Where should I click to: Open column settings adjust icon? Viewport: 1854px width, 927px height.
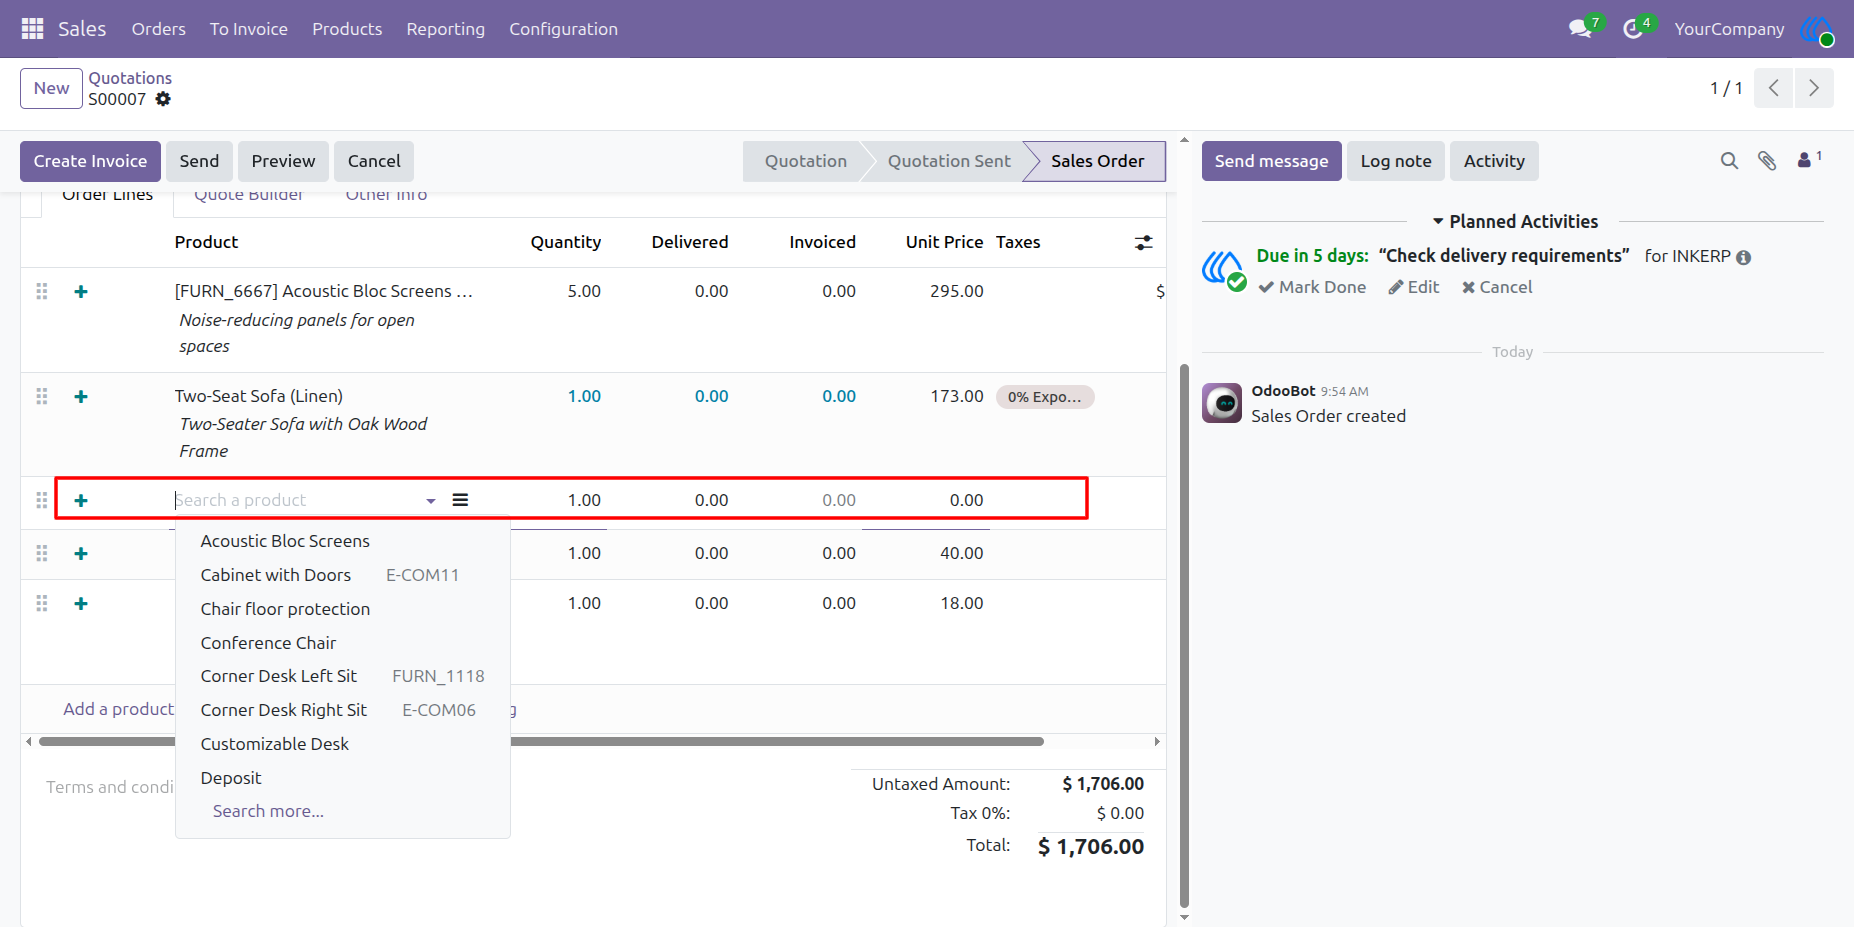[x=1144, y=243]
